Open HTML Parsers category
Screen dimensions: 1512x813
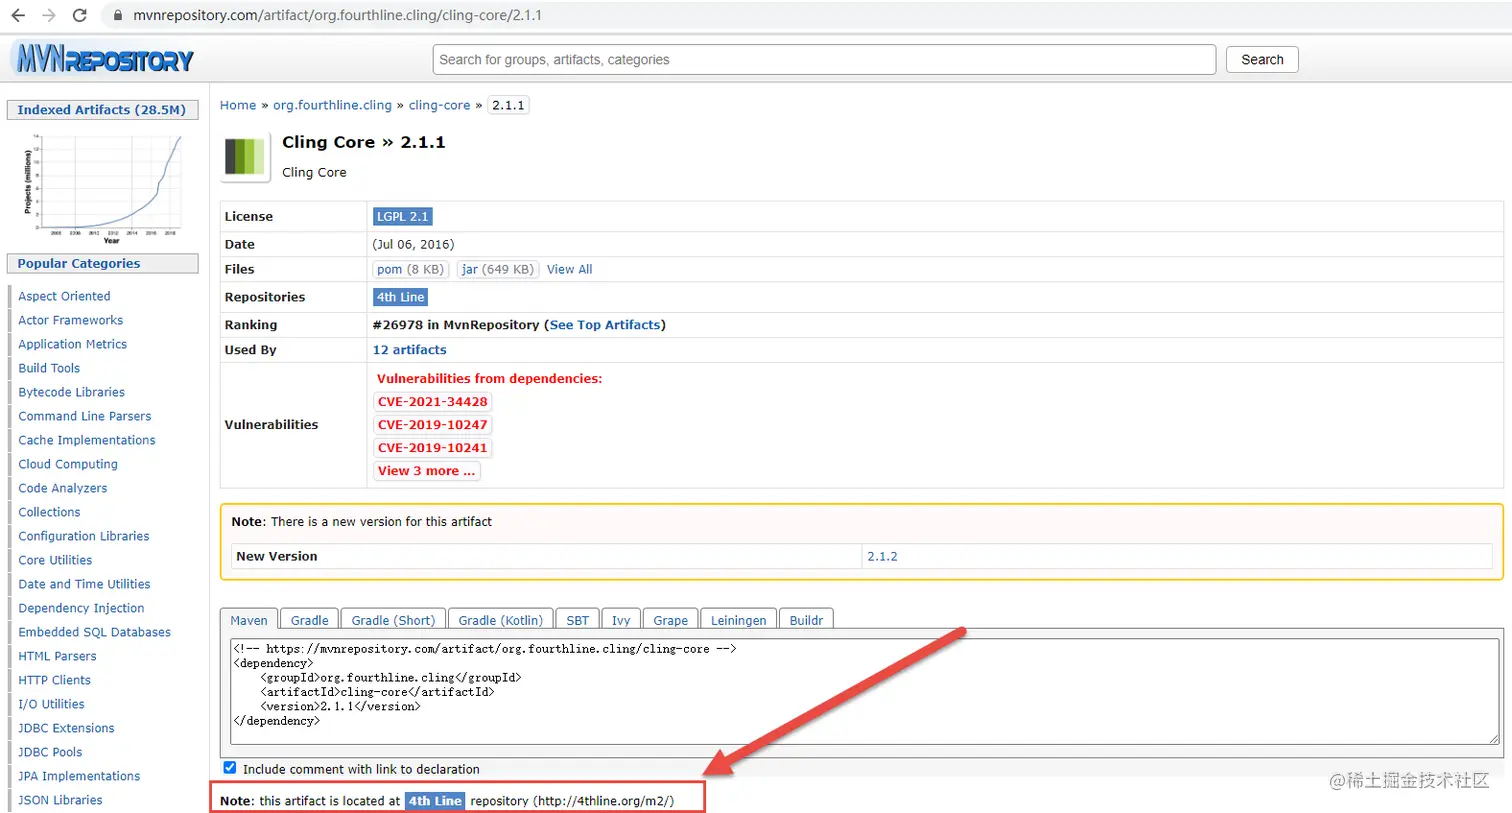pos(57,656)
